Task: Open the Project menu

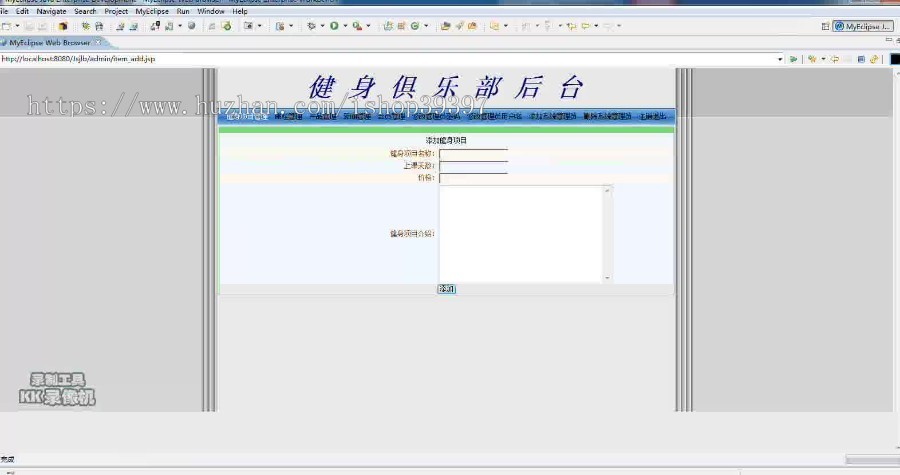Action: [x=116, y=11]
